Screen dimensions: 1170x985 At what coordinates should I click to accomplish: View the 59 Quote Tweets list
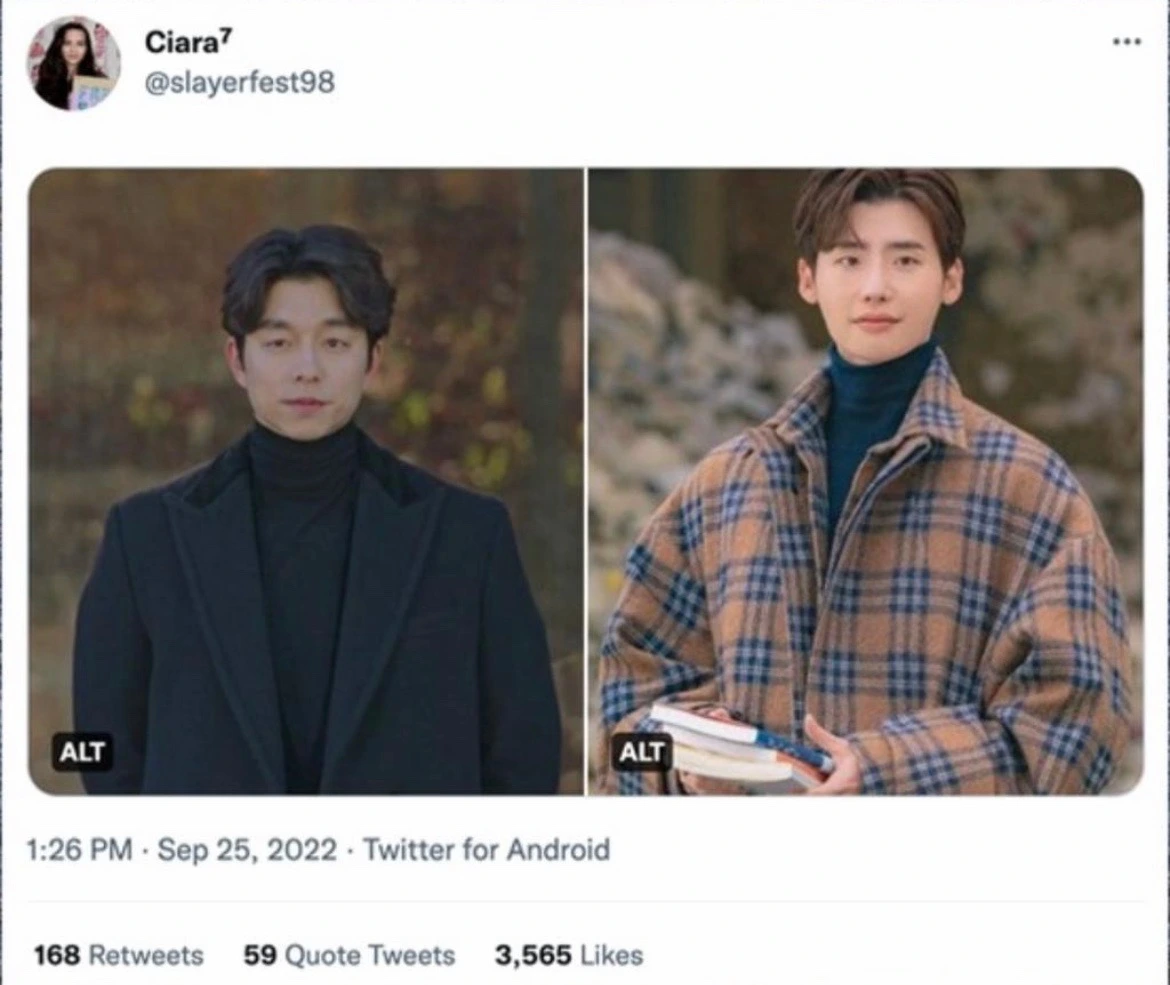pos(349,955)
